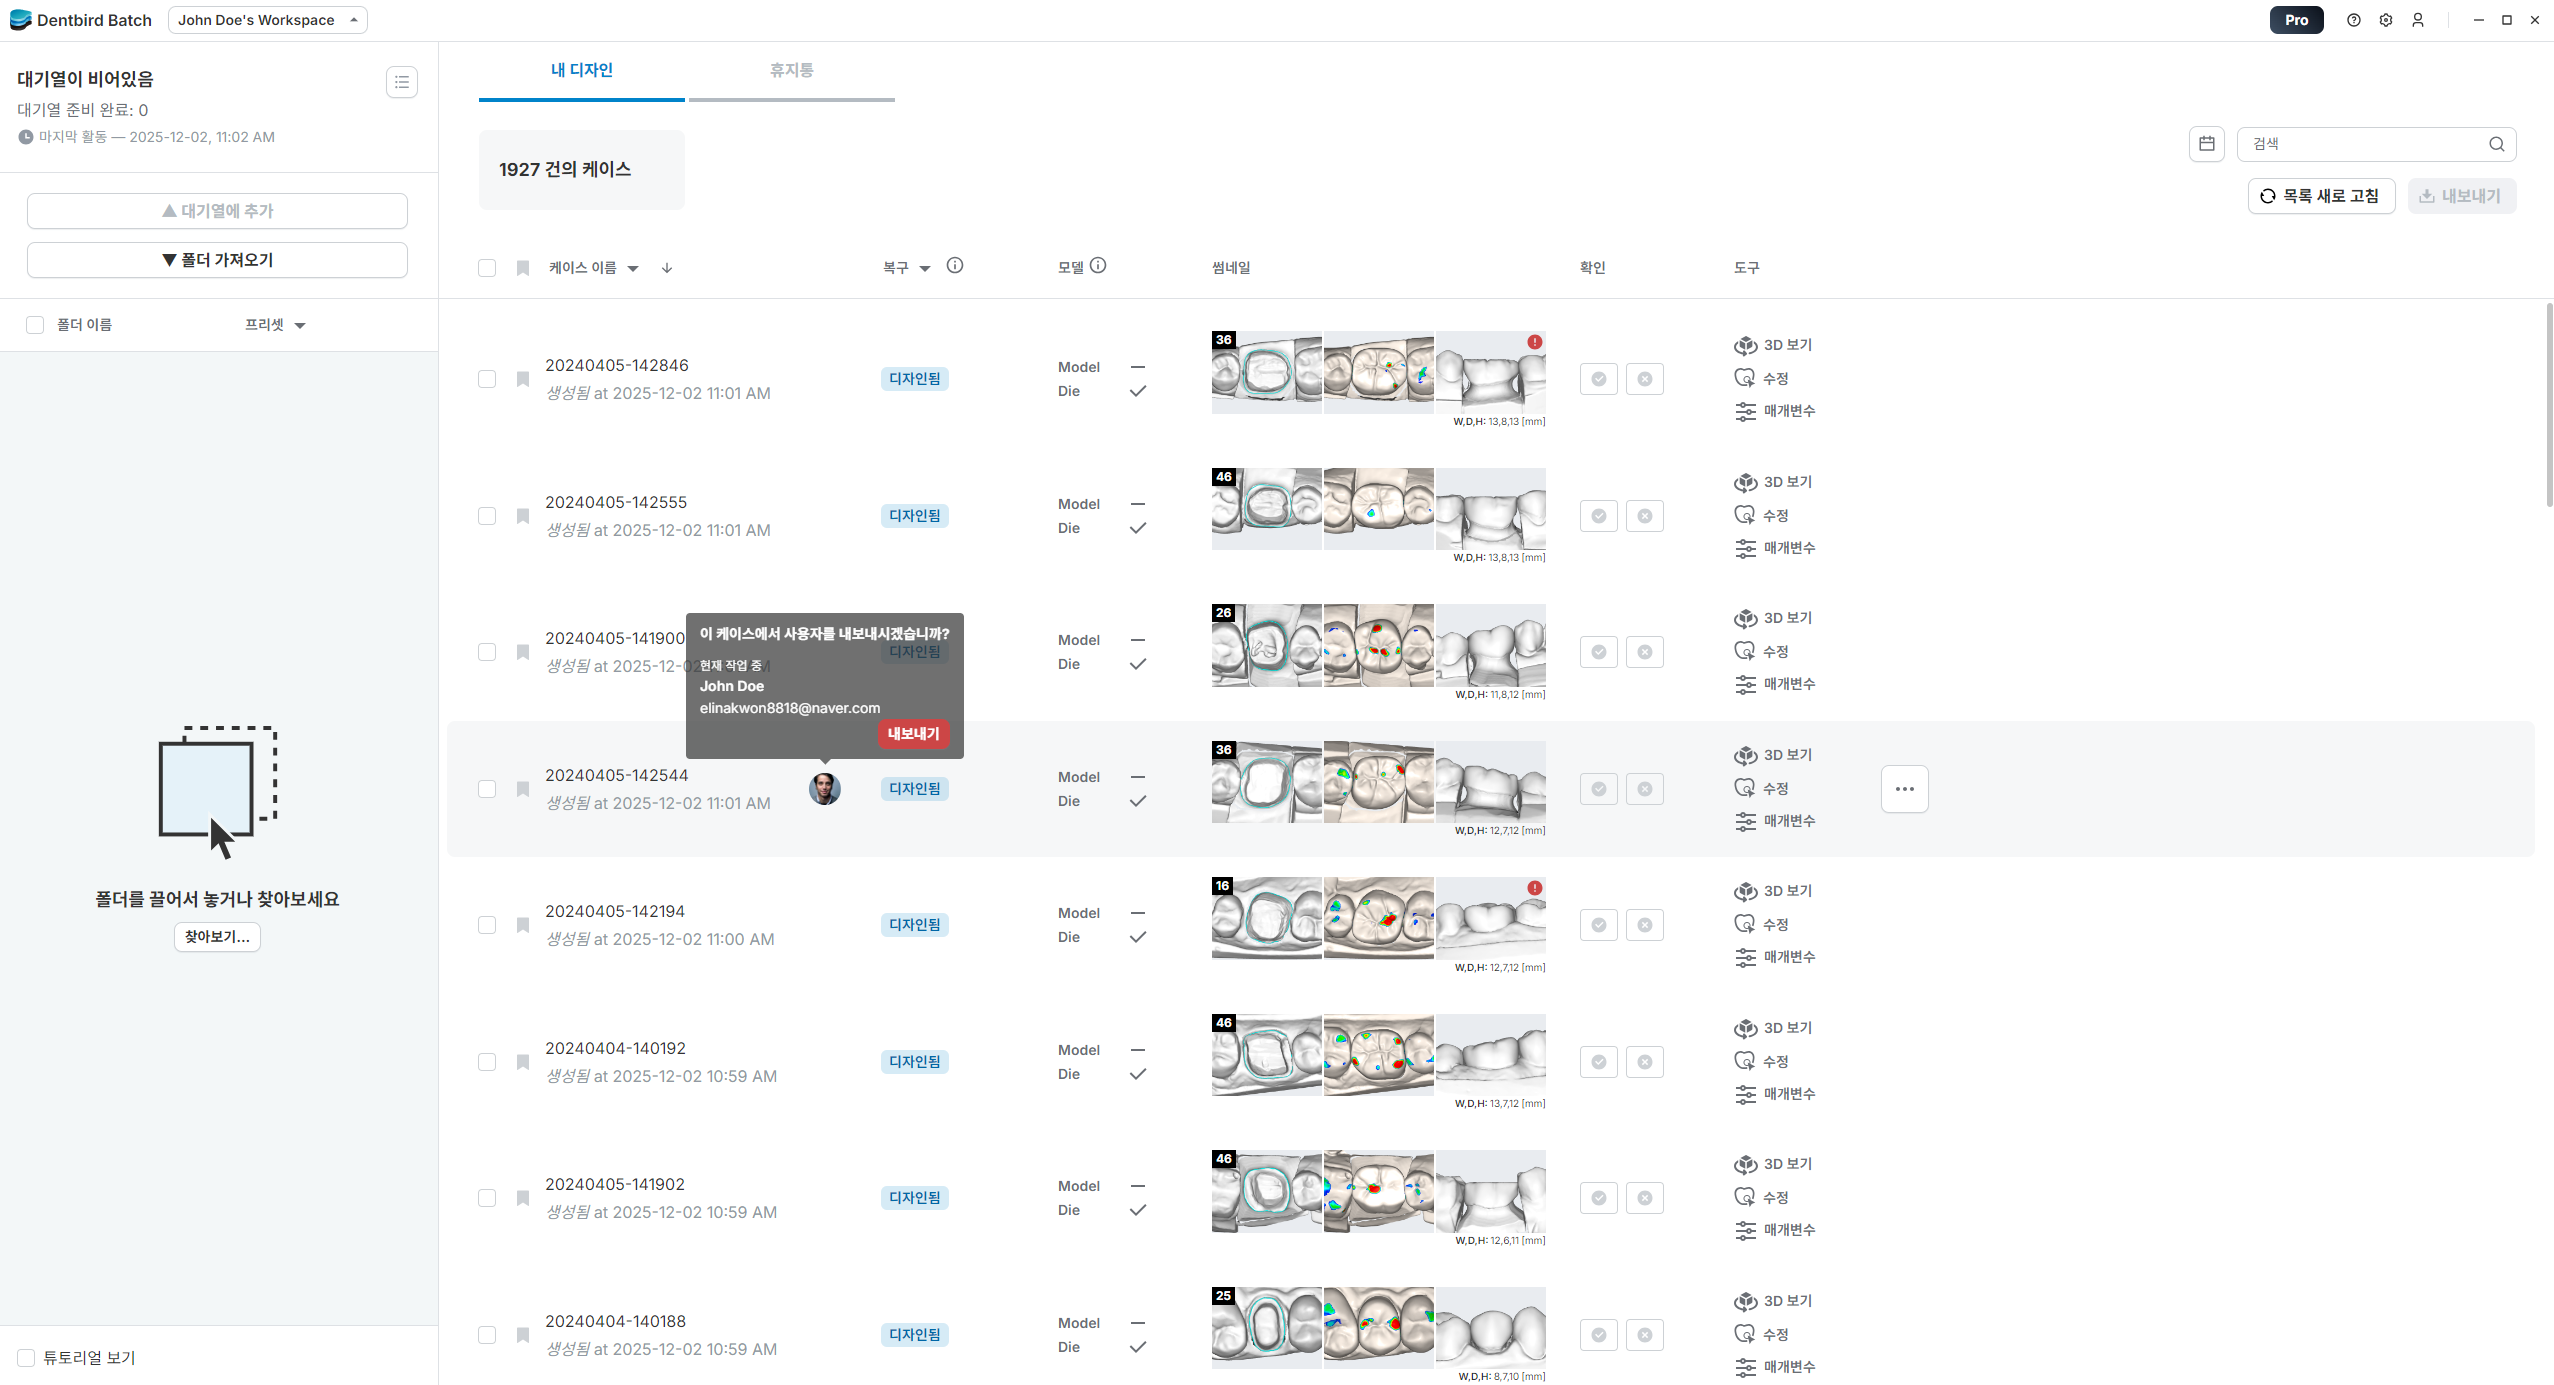2554x1385 pixels.
Task: Click the calendar date filter icon
Action: point(2206,144)
